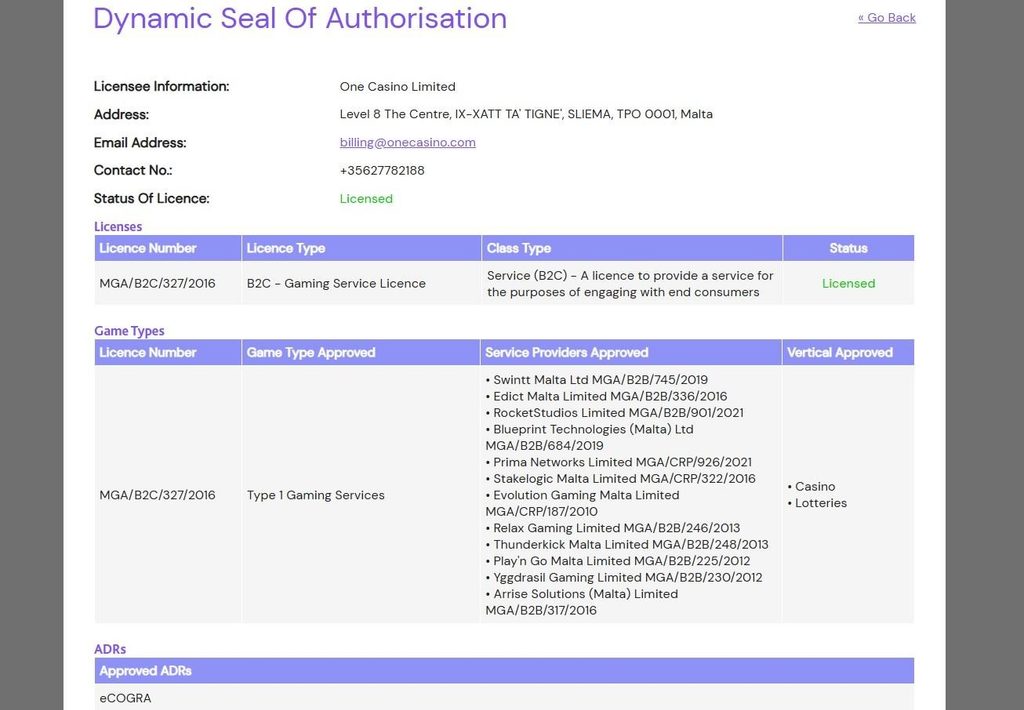Click the Licence Type column header
Image resolution: width=1024 pixels, height=710 pixels.
pos(361,248)
